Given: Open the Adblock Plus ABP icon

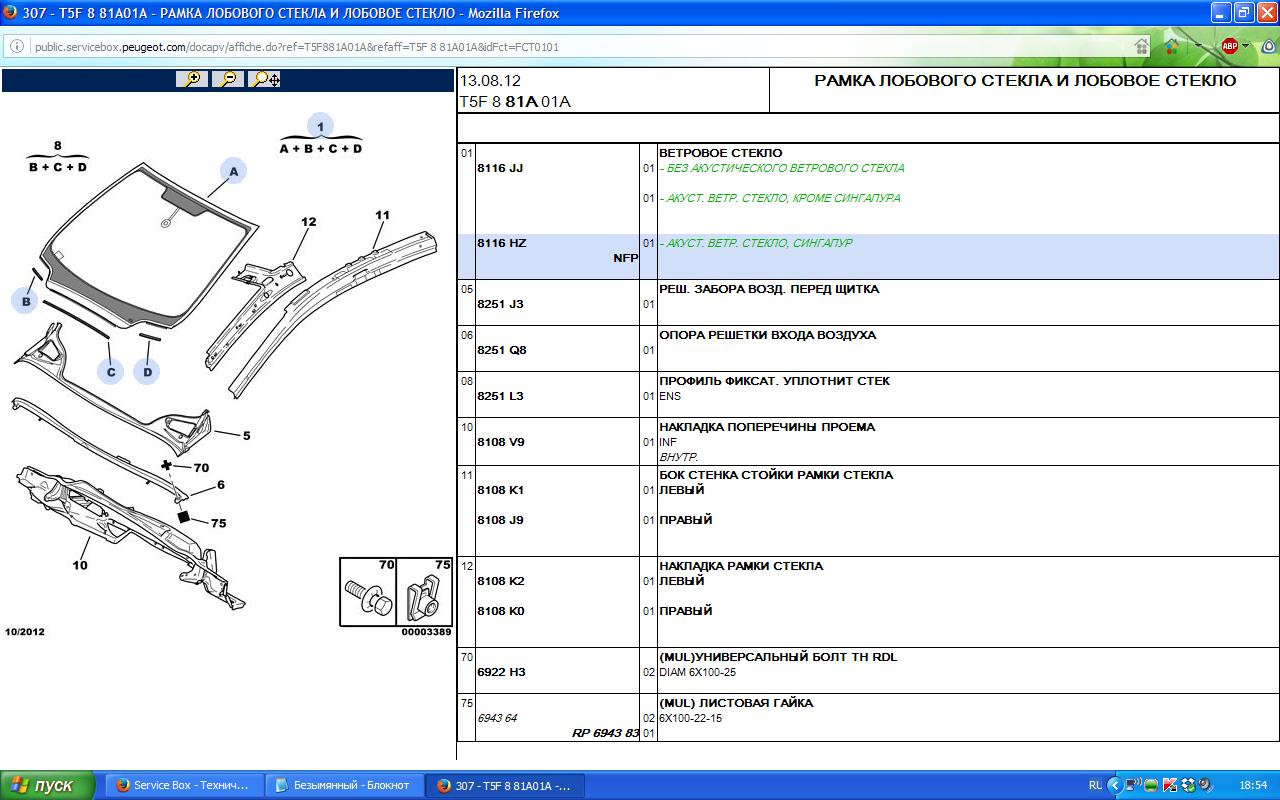Looking at the screenshot, I should [x=1229, y=46].
